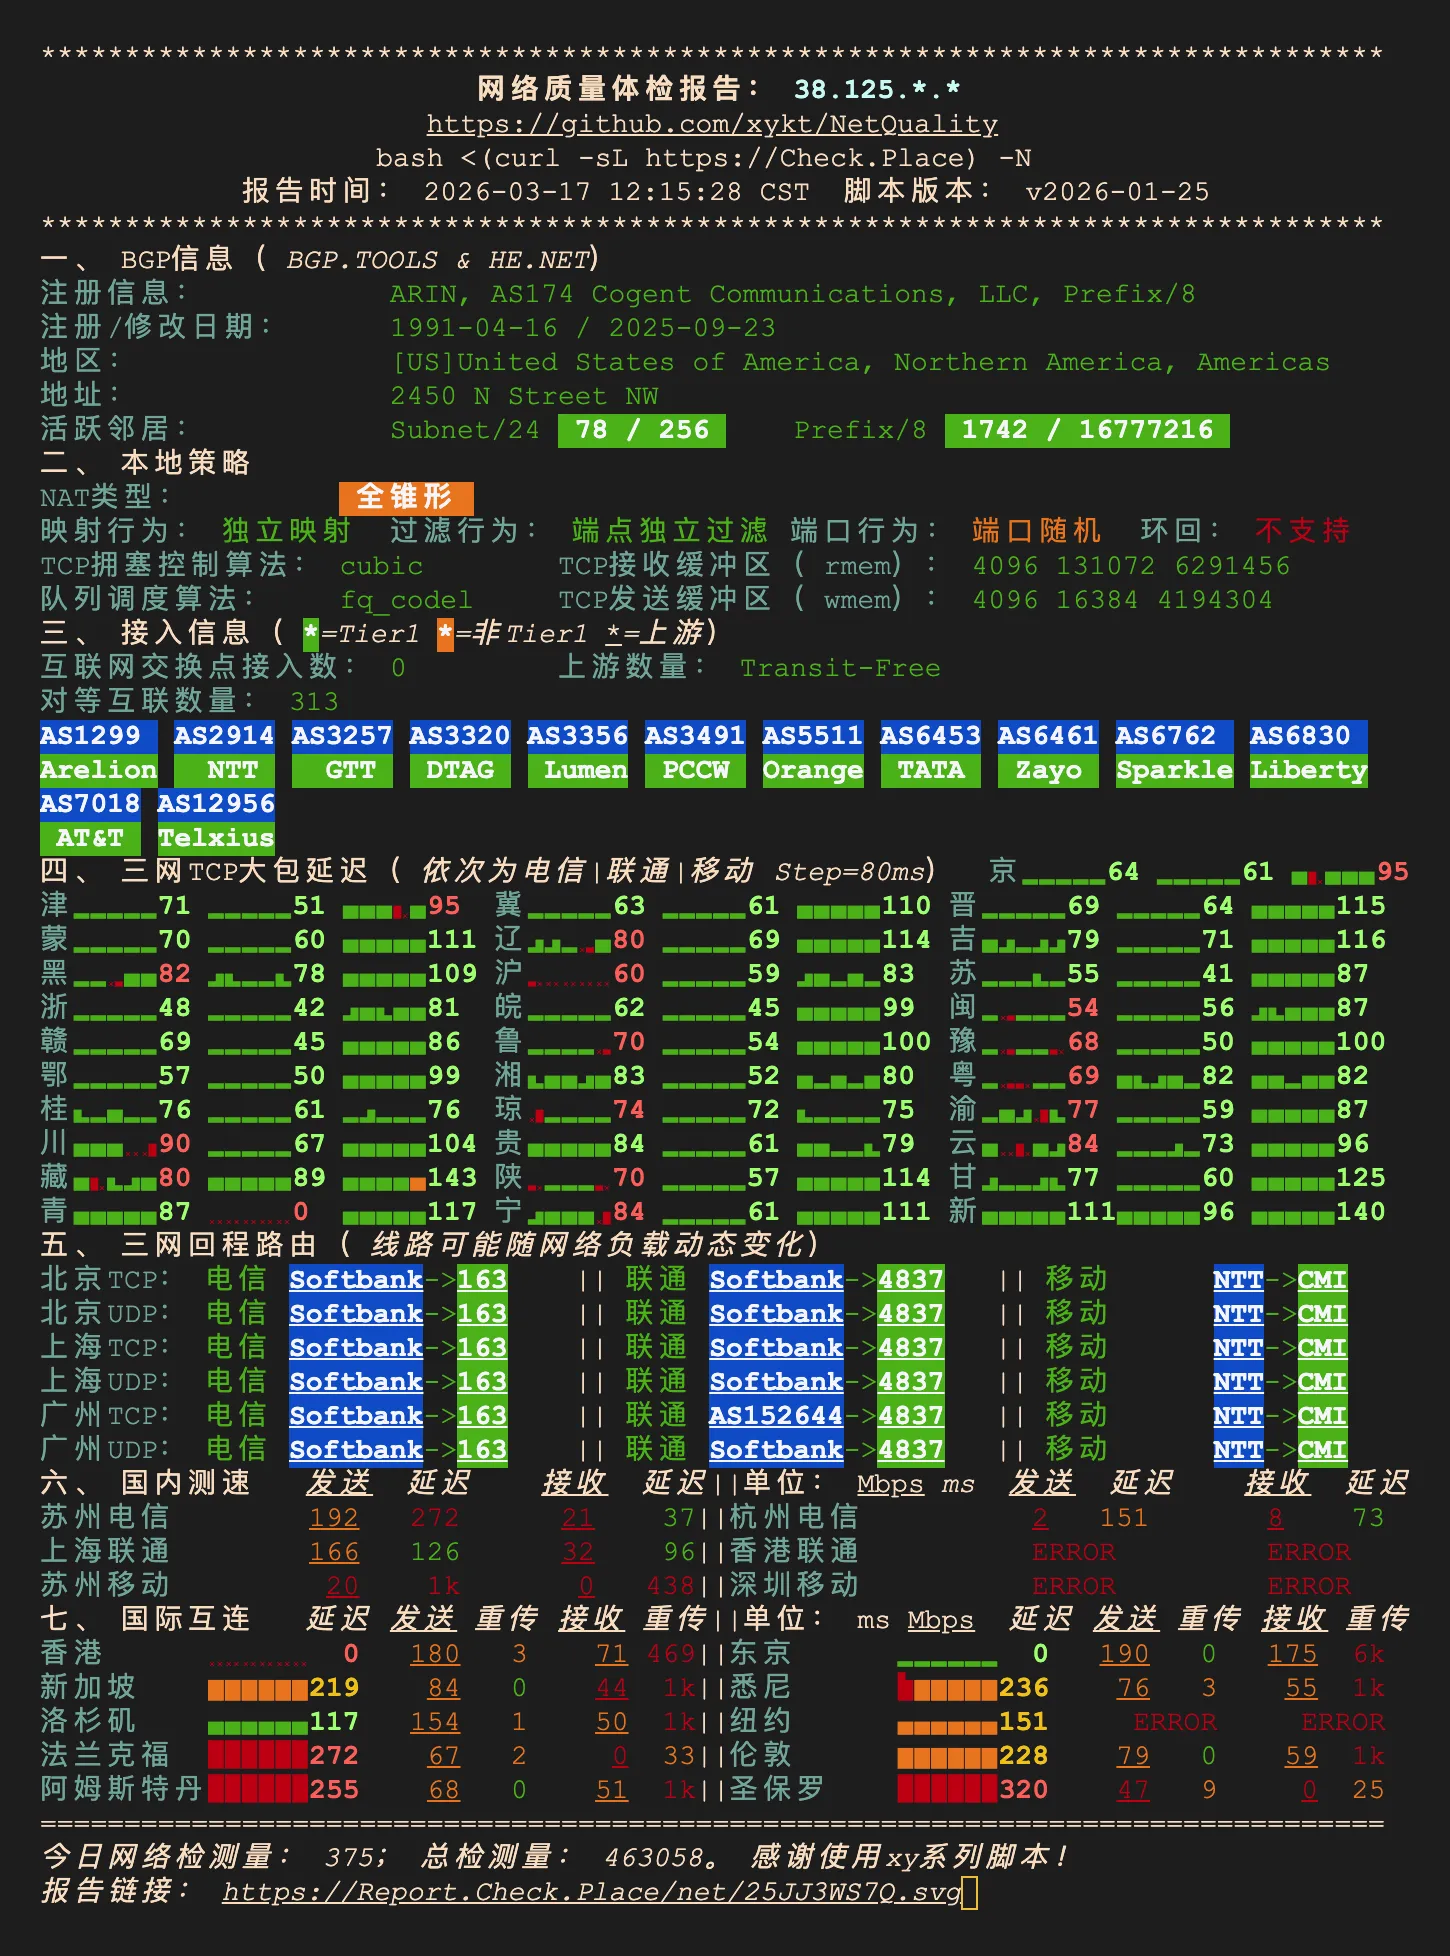Select the PCCW label
Image resolution: width=1450 pixels, height=1956 pixels.
(x=695, y=770)
